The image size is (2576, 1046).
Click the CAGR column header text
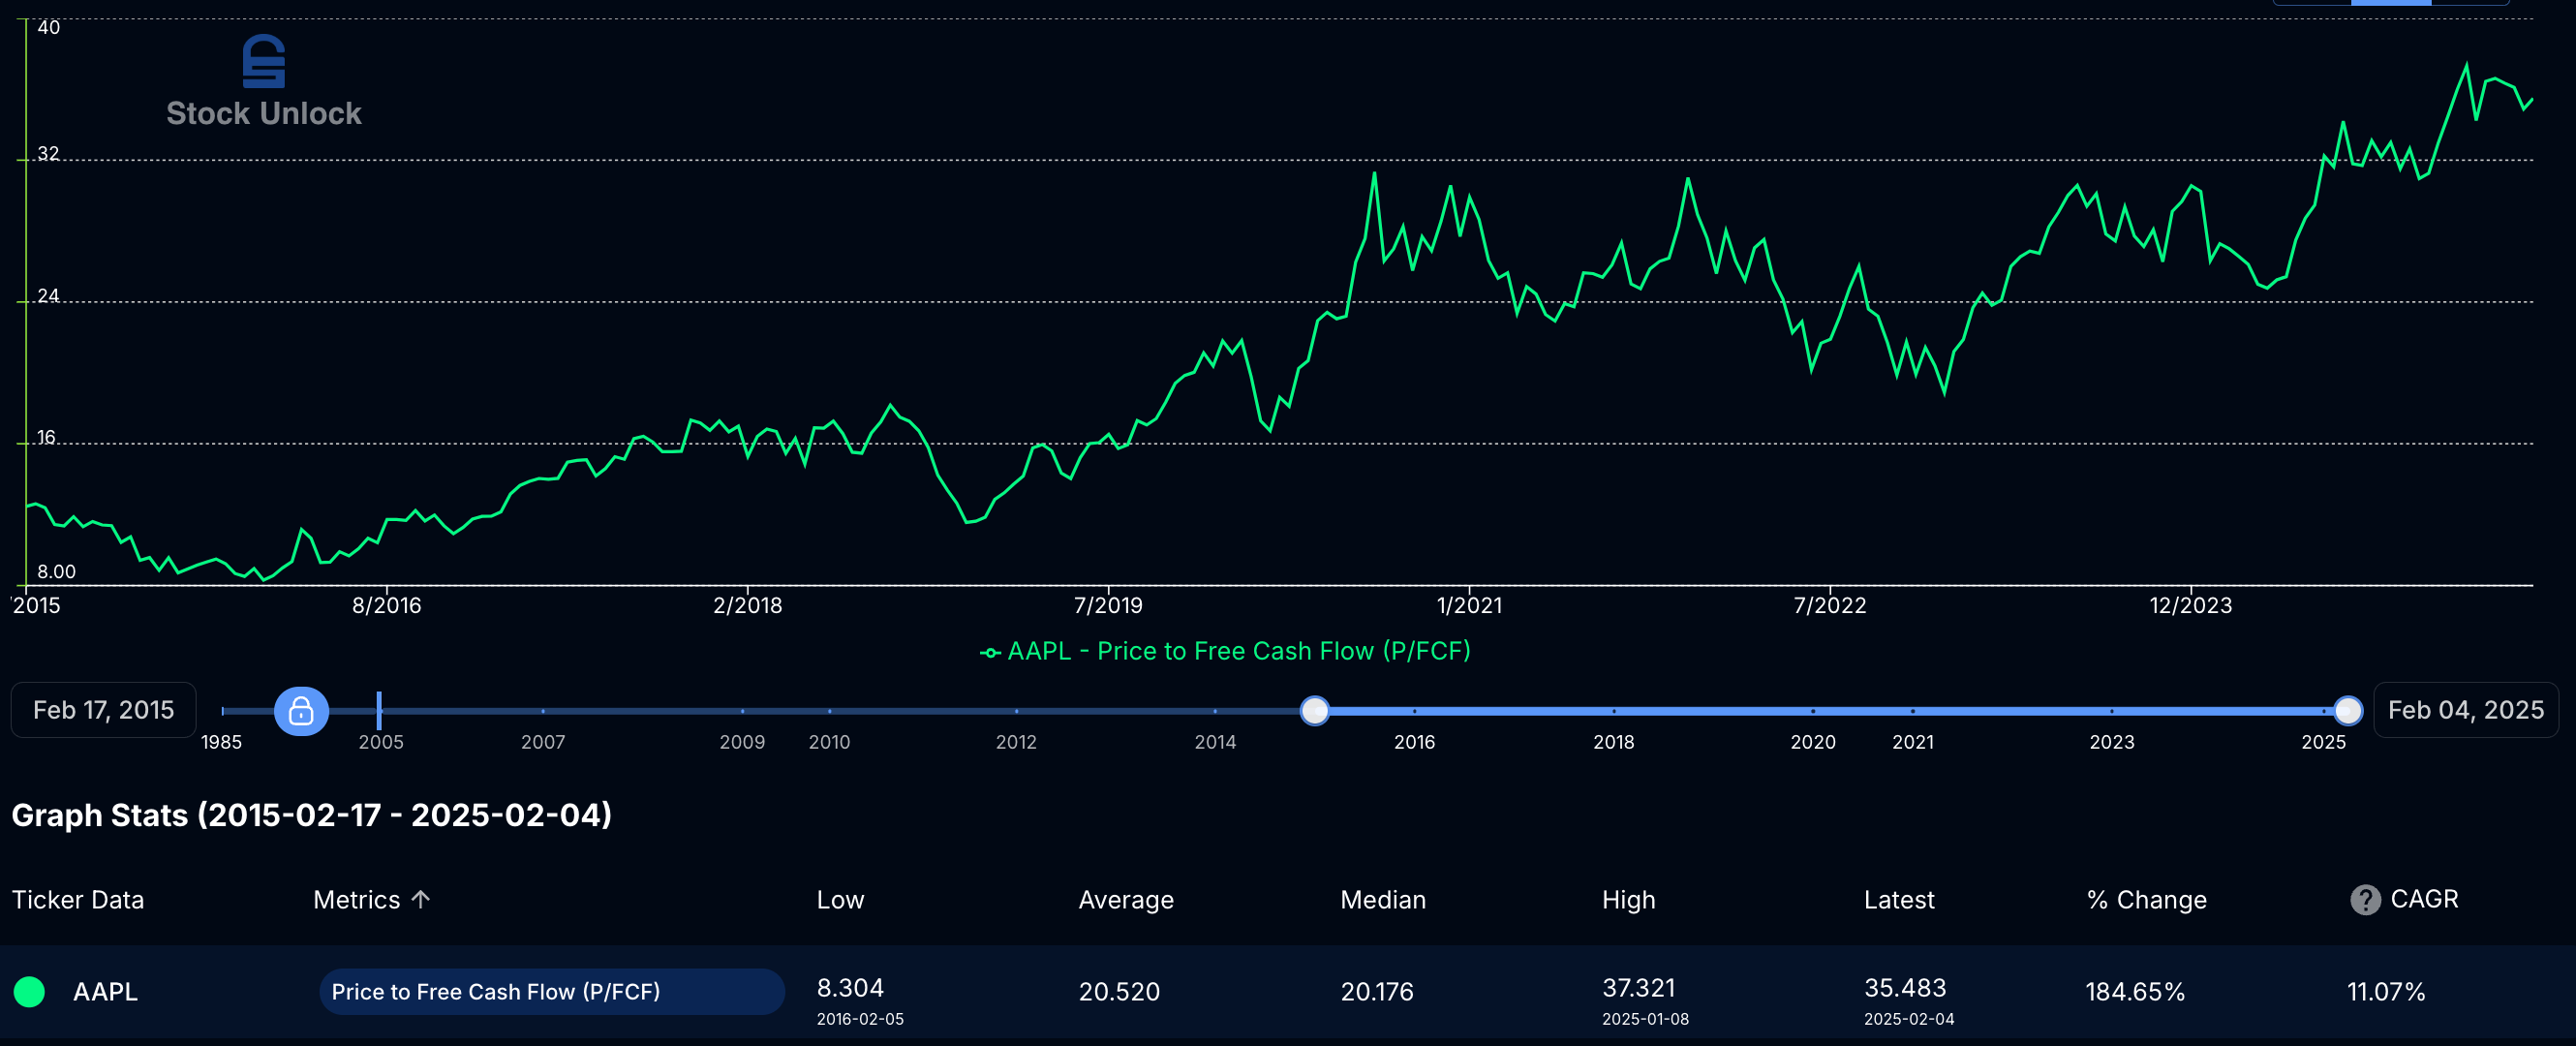point(2424,898)
